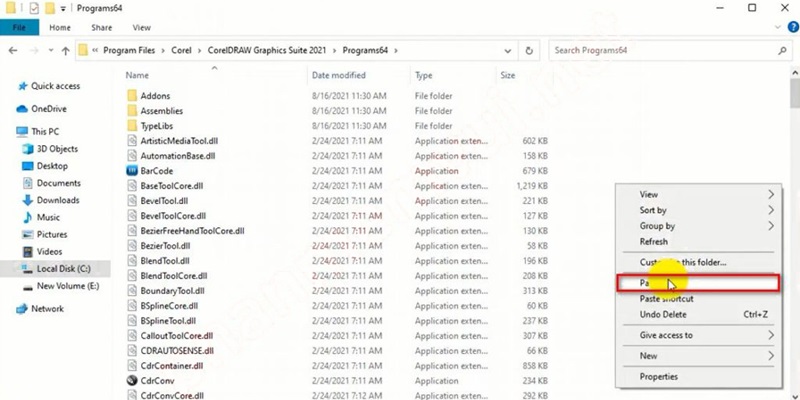Select the ArtisticMediaTool.dll file icon
The height and width of the screenshot is (400, 800).
pos(132,141)
